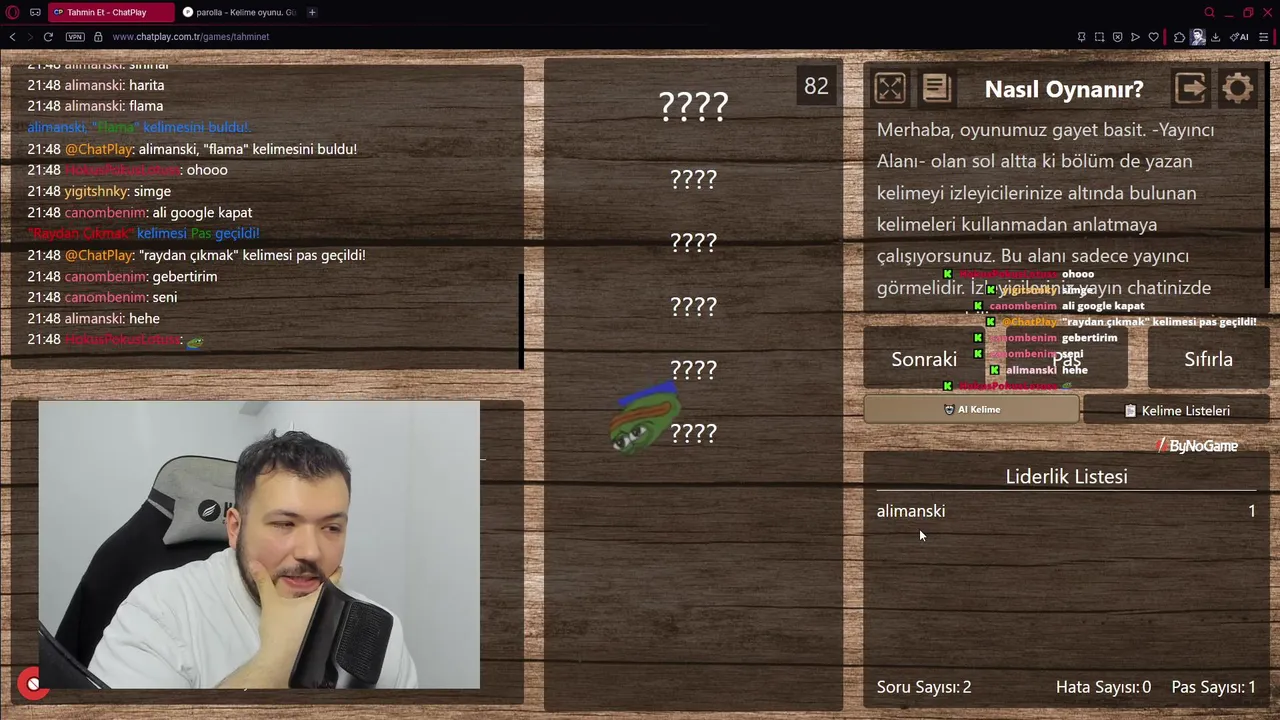
Task: Select the AI Kelime option
Action: [x=971, y=409]
